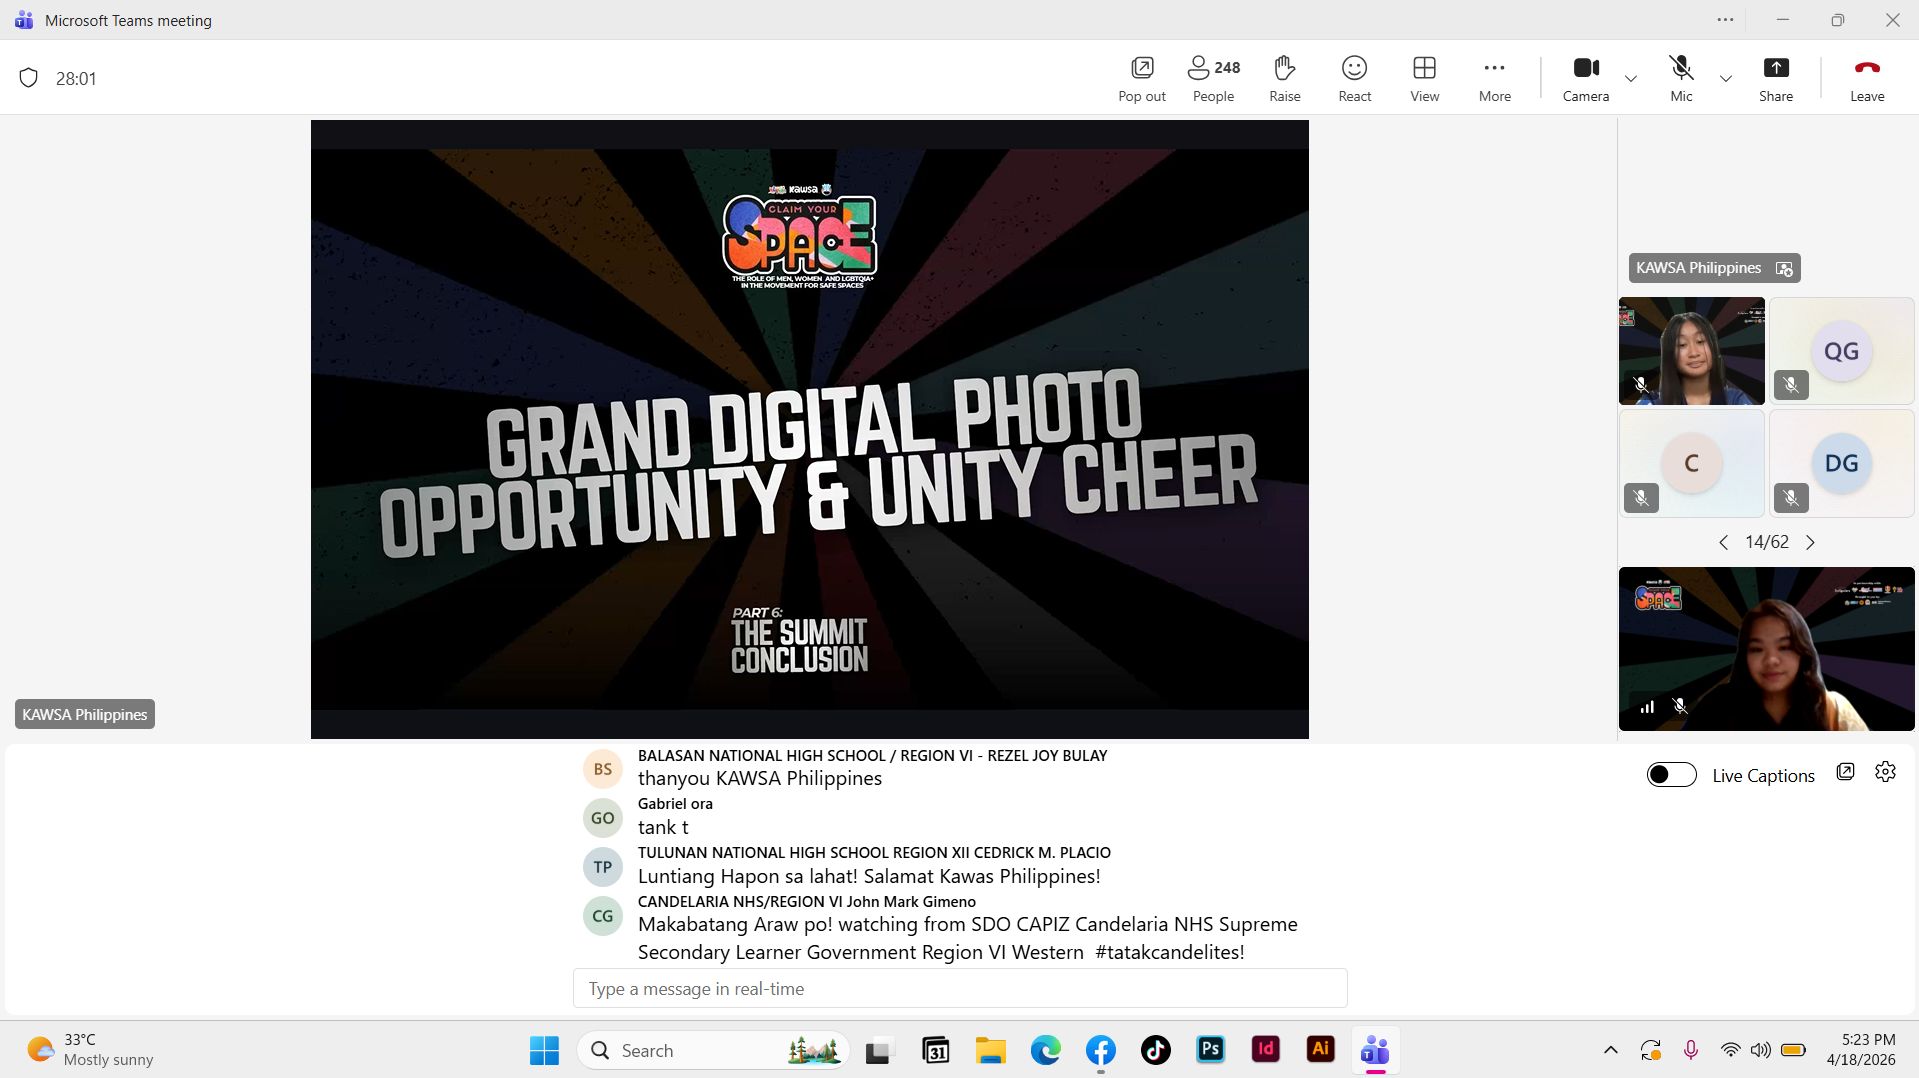
Task: Click the page indicator 14/62
Action: point(1767,542)
